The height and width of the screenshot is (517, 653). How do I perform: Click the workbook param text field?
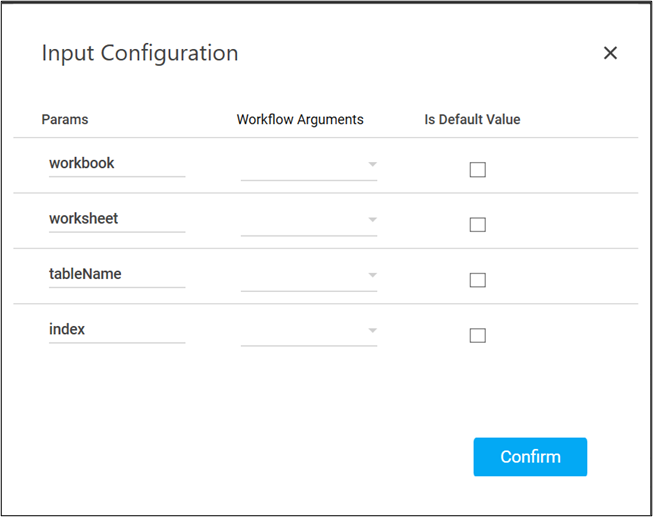(116, 163)
